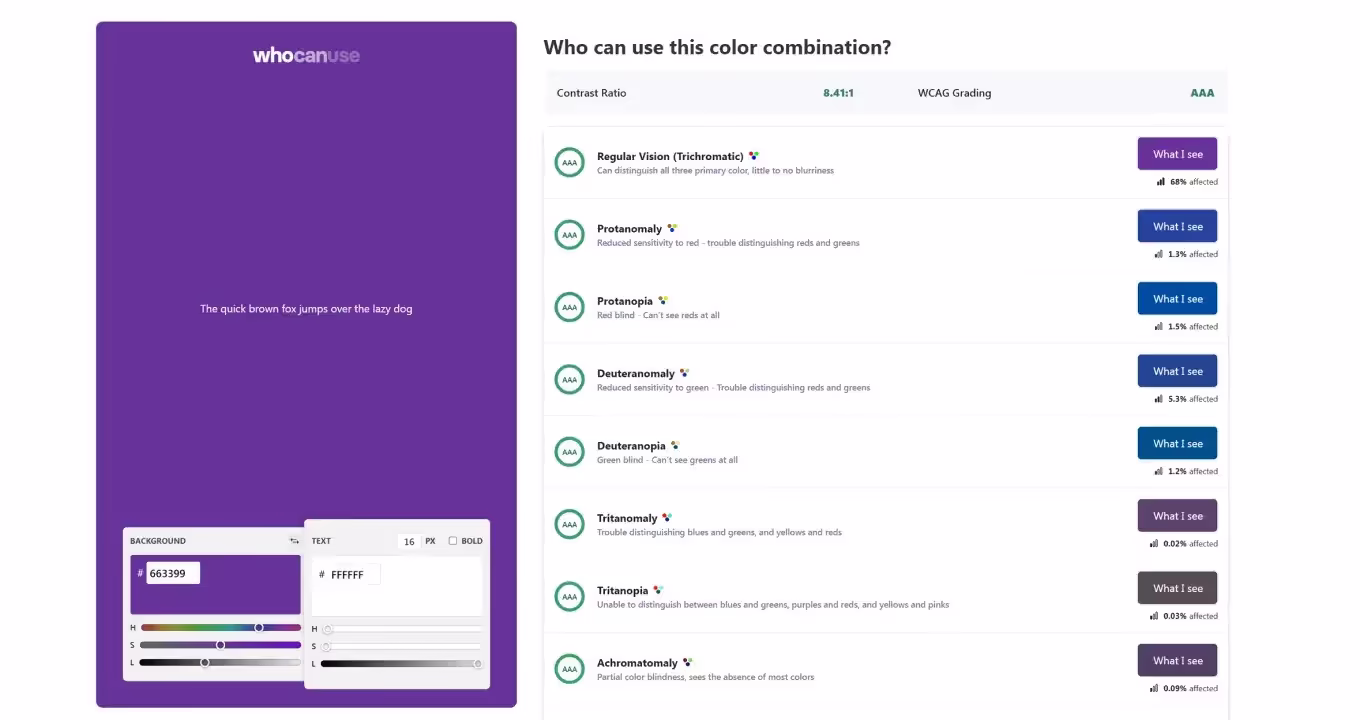Enable the BOLD text checkbox

pyautogui.click(x=453, y=541)
